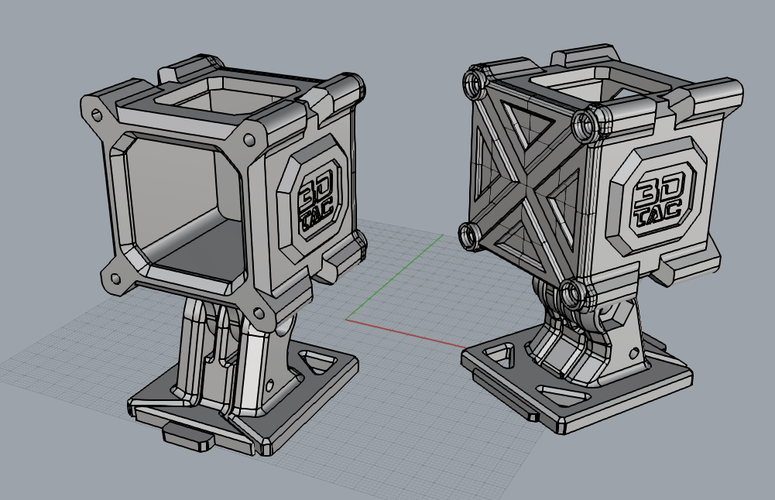775x500 pixels.
Task: Click the 3D TAC logo on left model
Action: tap(316, 201)
